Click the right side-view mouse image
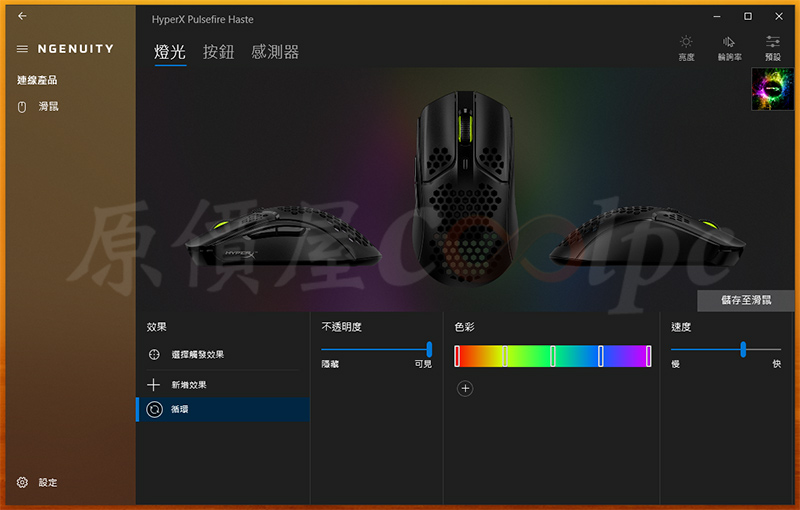Screen dimensions: 800x510 (x=647, y=236)
